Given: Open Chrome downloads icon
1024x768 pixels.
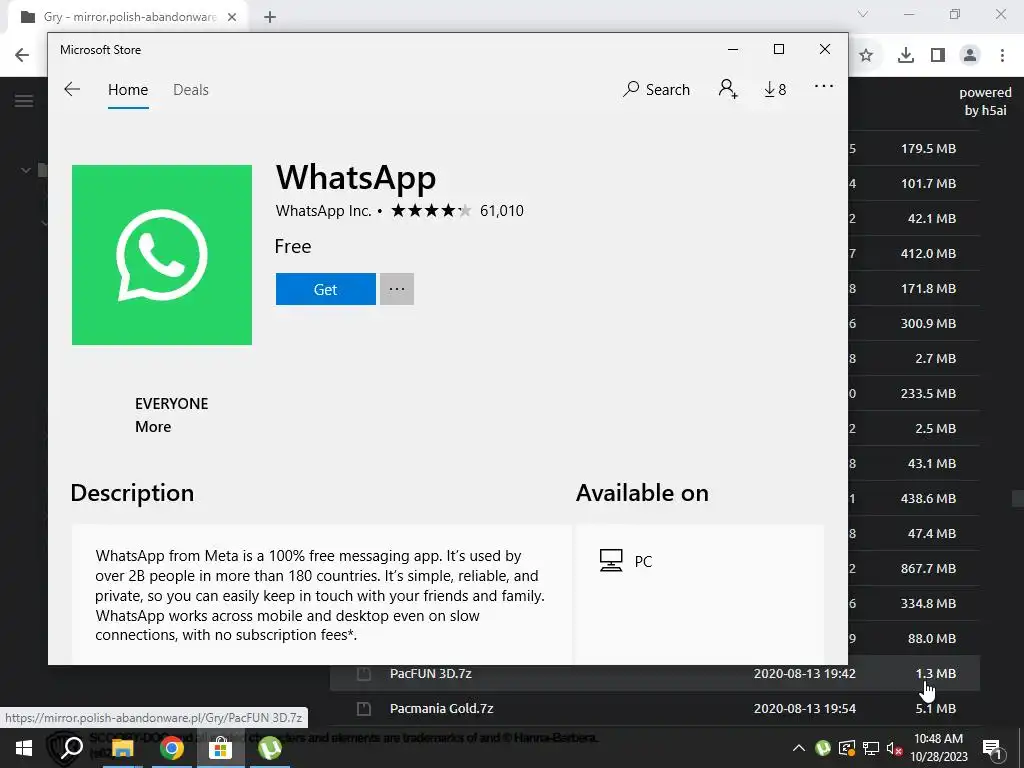Looking at the screenshot, I should [906, 56].
